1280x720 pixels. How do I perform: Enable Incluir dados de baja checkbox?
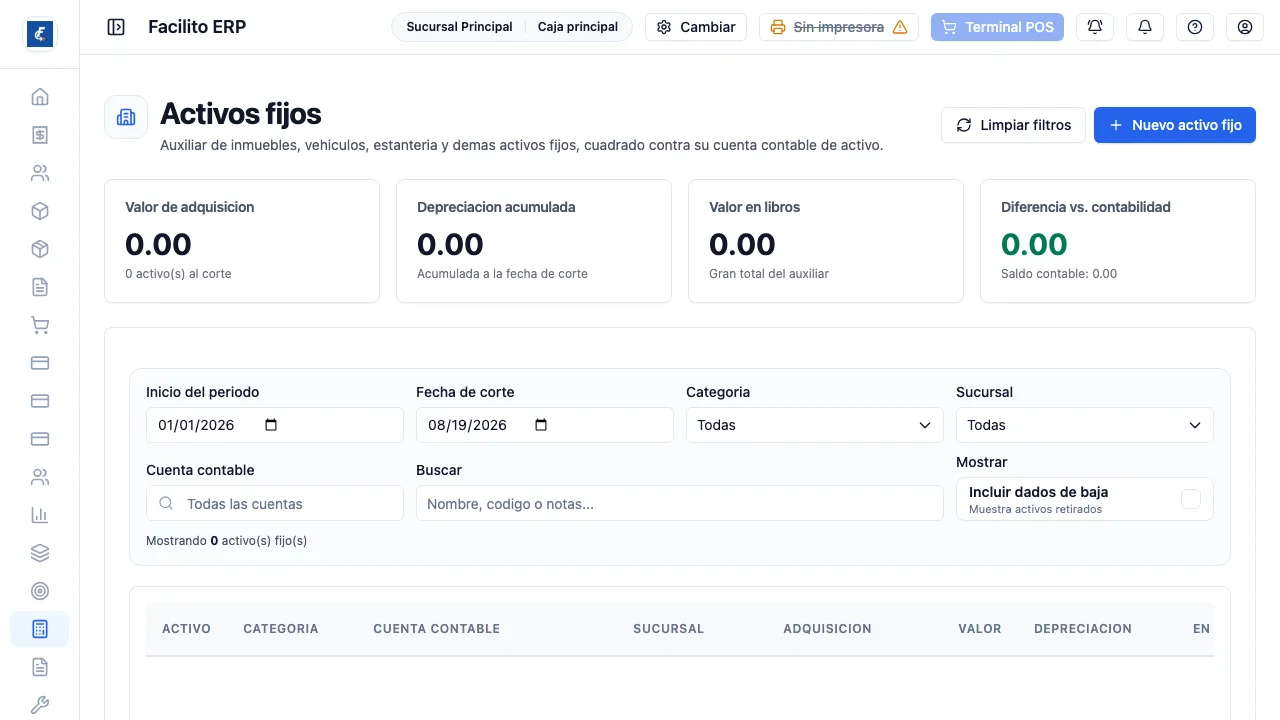[x=1190, y=499]
